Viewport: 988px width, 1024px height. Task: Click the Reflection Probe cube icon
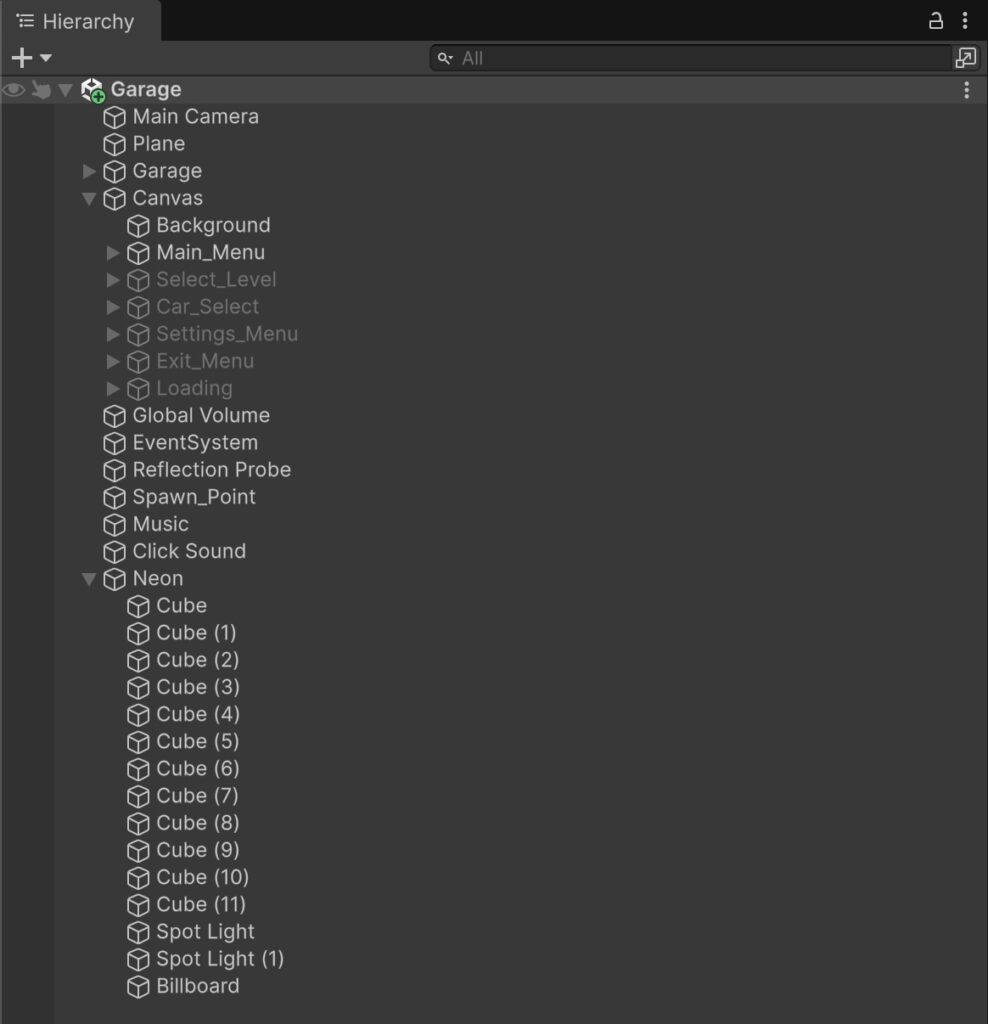[115, 470]
